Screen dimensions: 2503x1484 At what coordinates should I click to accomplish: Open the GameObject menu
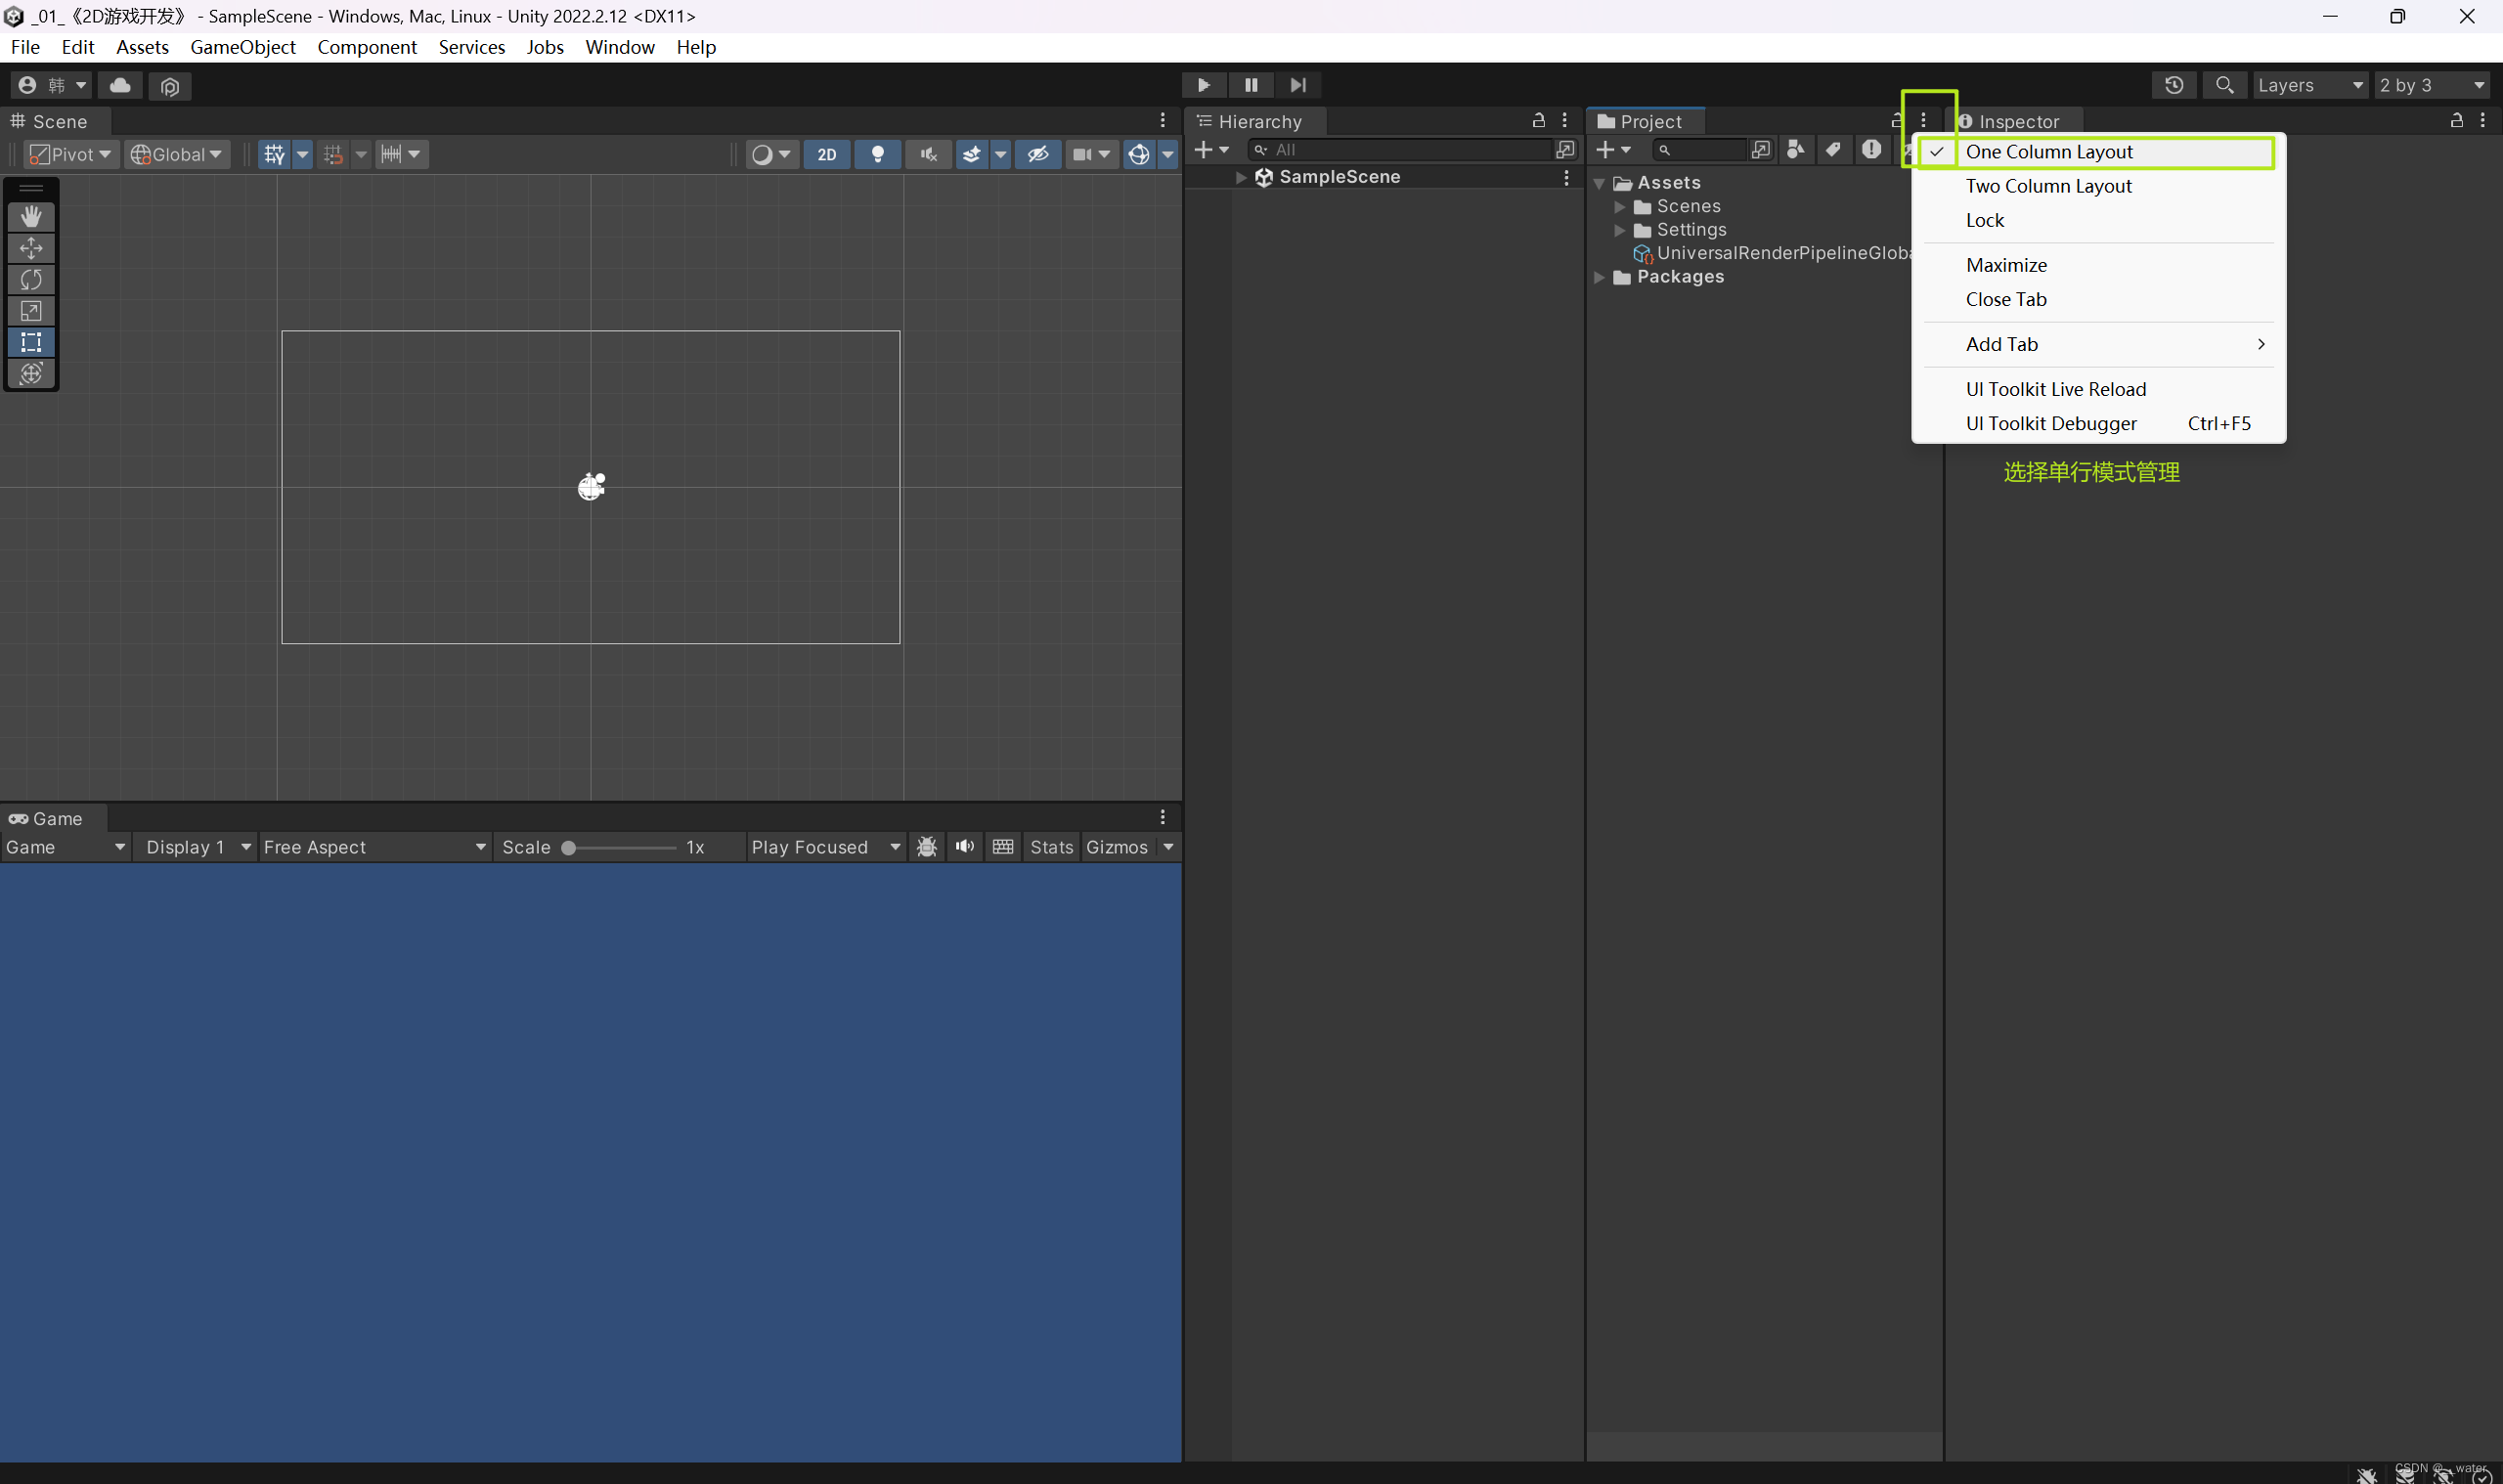(x=242, y=47)
